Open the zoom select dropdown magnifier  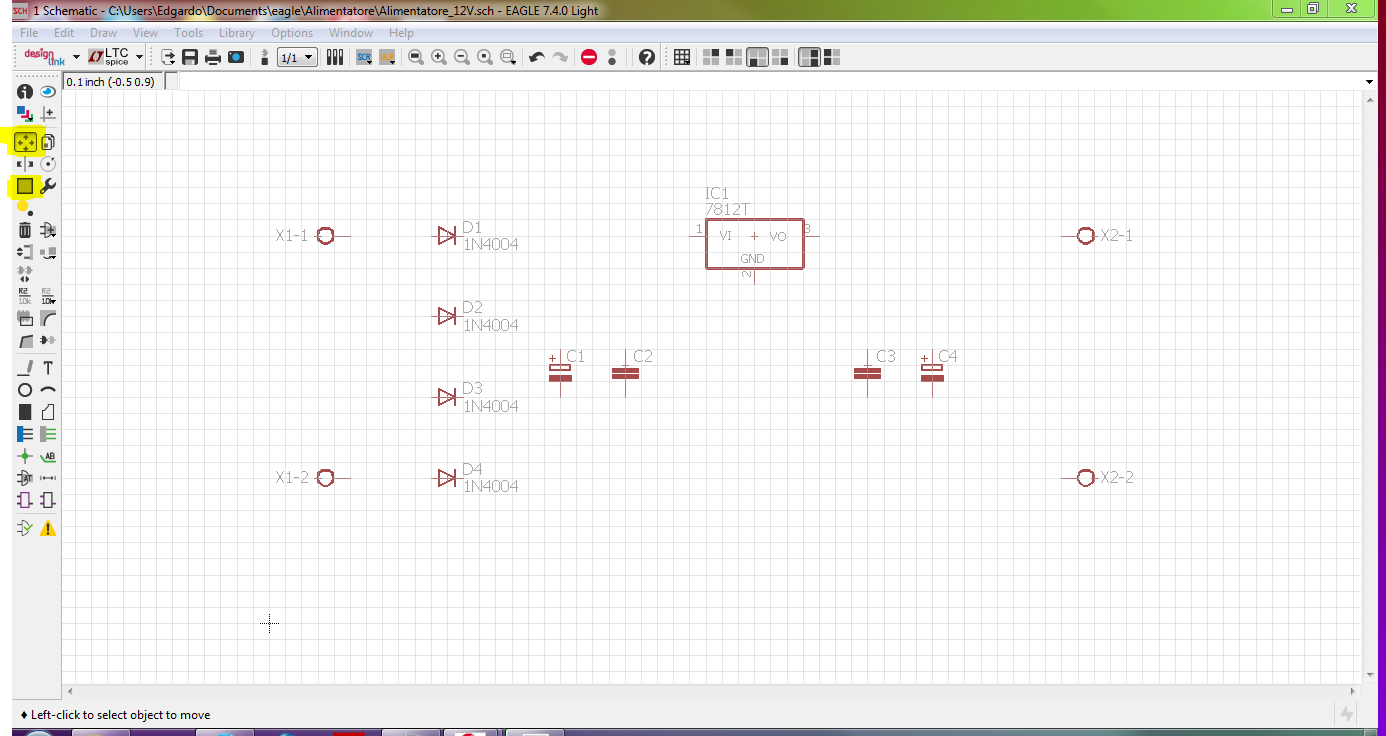pyautogui.click(x=508, y=57)
